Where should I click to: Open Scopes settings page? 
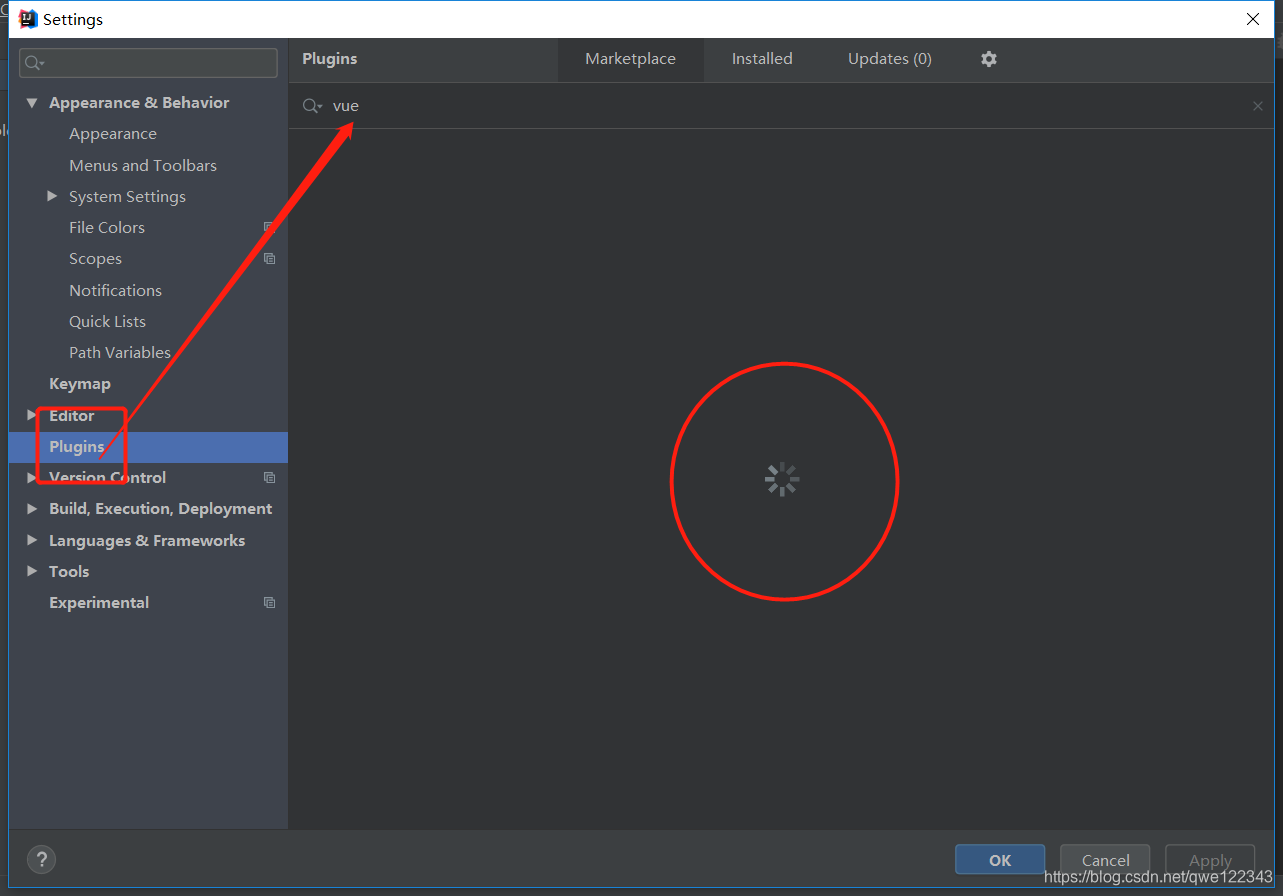tap(95, 259)
